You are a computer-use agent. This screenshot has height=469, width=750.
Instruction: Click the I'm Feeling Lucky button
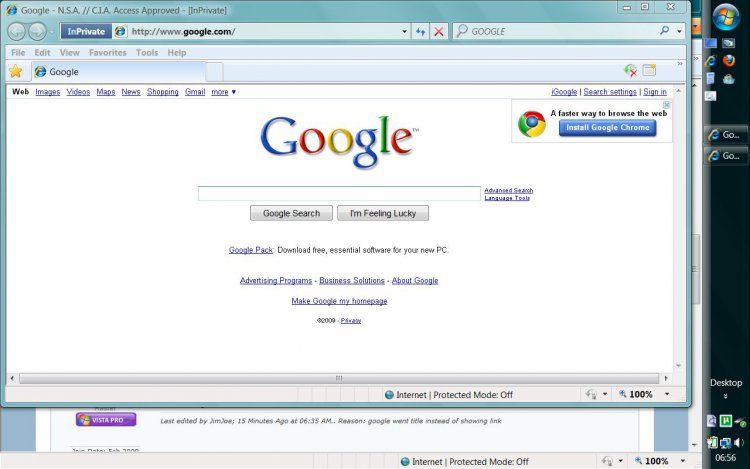click(x=383, y=213)
